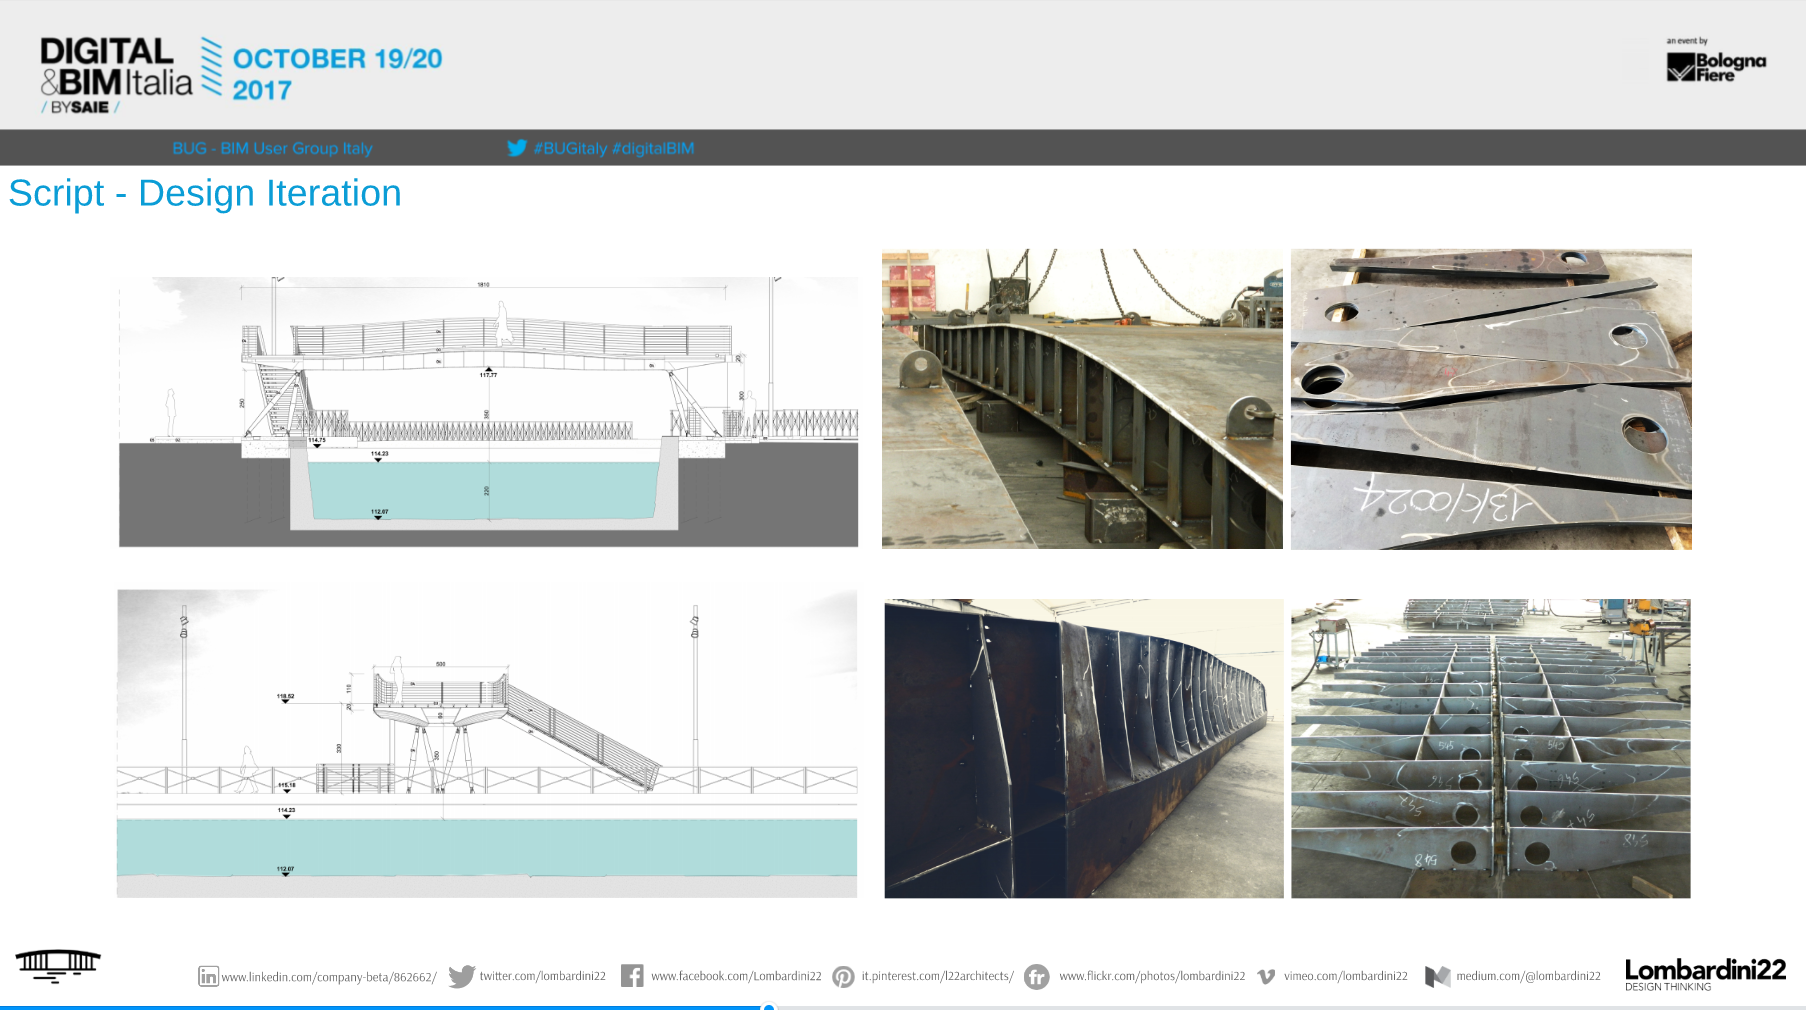1806x1010 pixels.
Task: Open the www.facebook.com/Lombardini22 link
Action: (736, 976)
